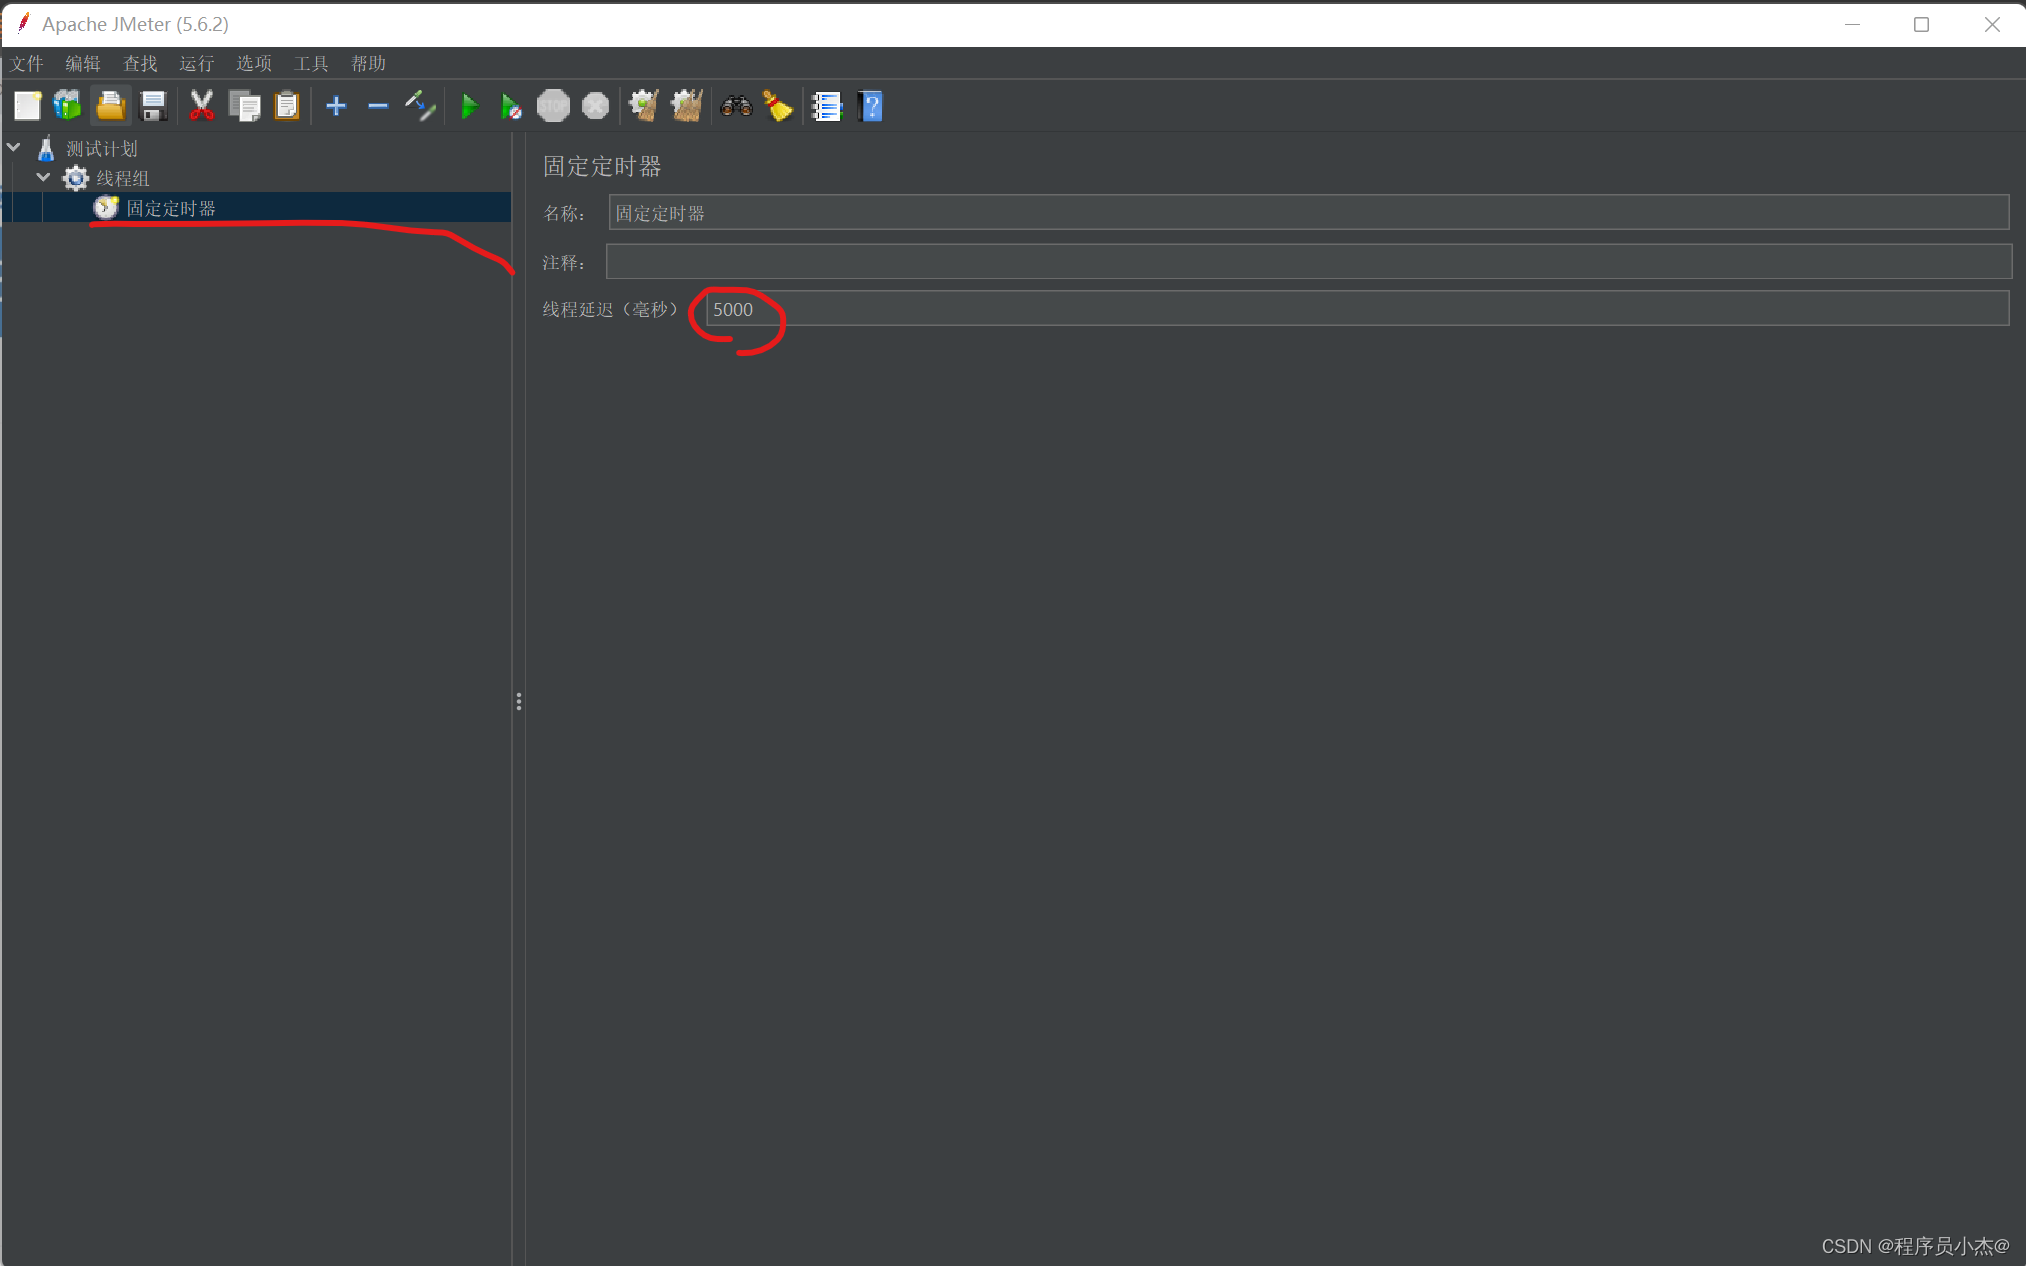Collapse the 测试计划 tree node arrow
2026x1266 pixels.
coord(14,148)
